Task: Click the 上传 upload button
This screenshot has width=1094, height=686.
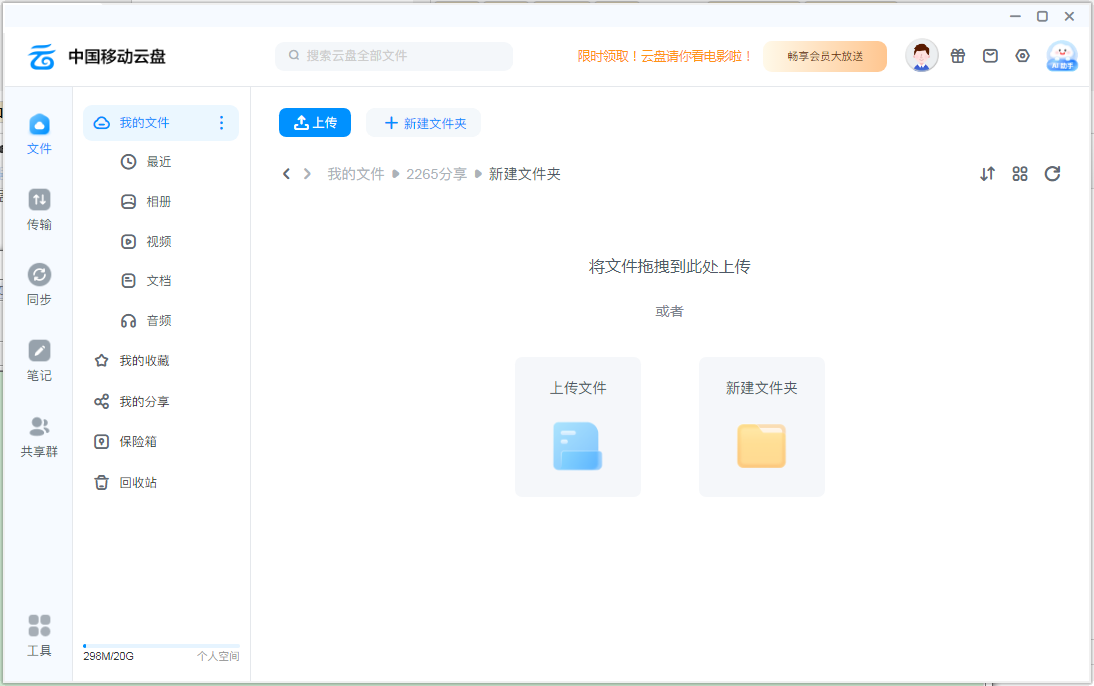Action: (x=314, y=122)
